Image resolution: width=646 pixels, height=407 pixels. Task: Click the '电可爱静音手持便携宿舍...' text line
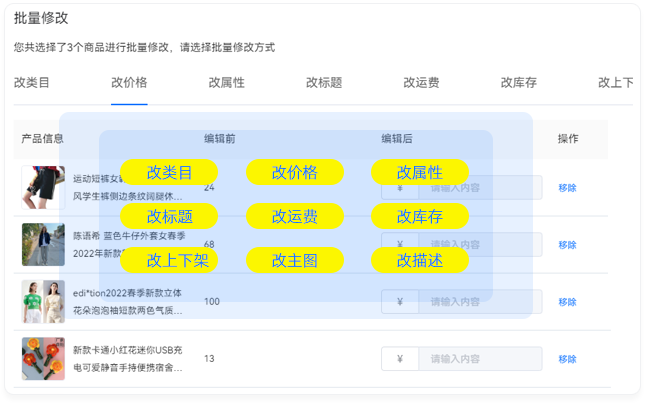click(x=128, y=367)
